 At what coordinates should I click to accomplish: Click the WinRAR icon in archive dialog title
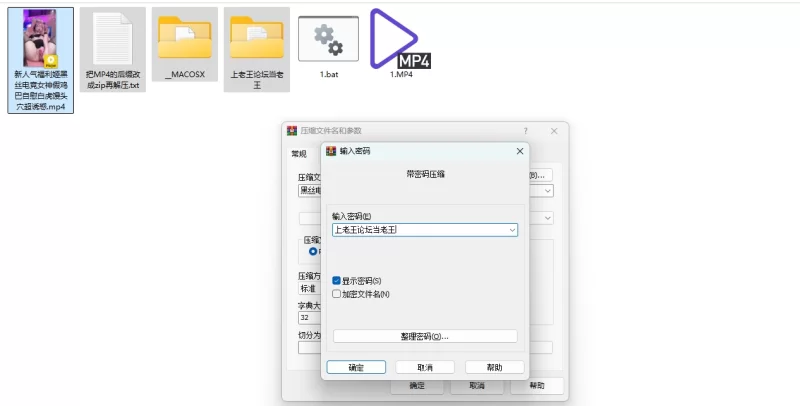tap(292, 131)
